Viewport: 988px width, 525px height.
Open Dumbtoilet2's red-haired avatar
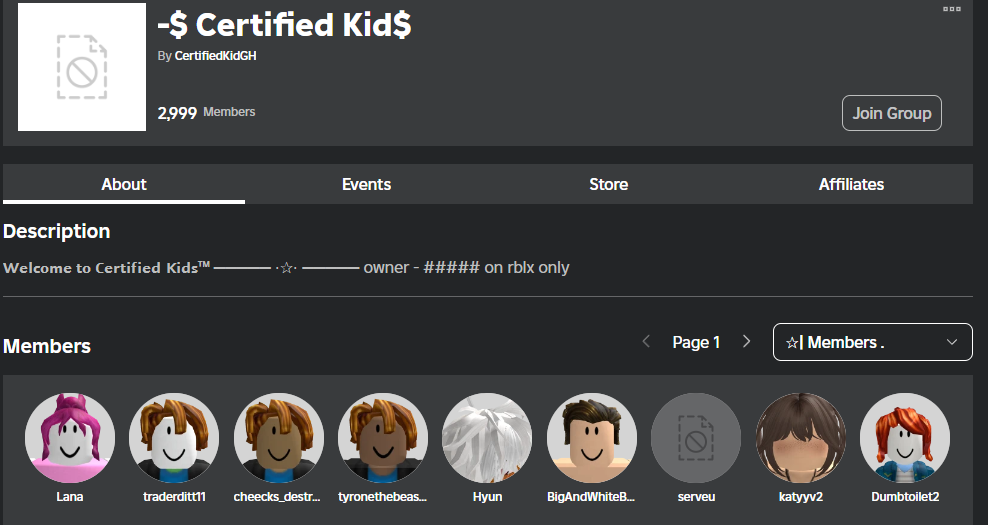point(905,438)
